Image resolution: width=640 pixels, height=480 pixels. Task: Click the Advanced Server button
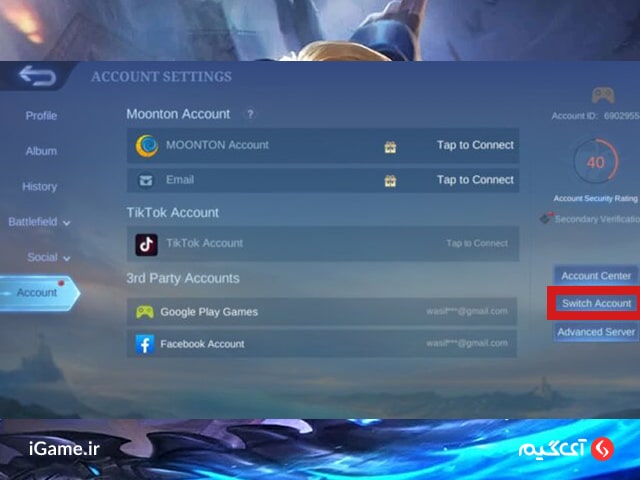pyautogui.click(x=596, y=332)
